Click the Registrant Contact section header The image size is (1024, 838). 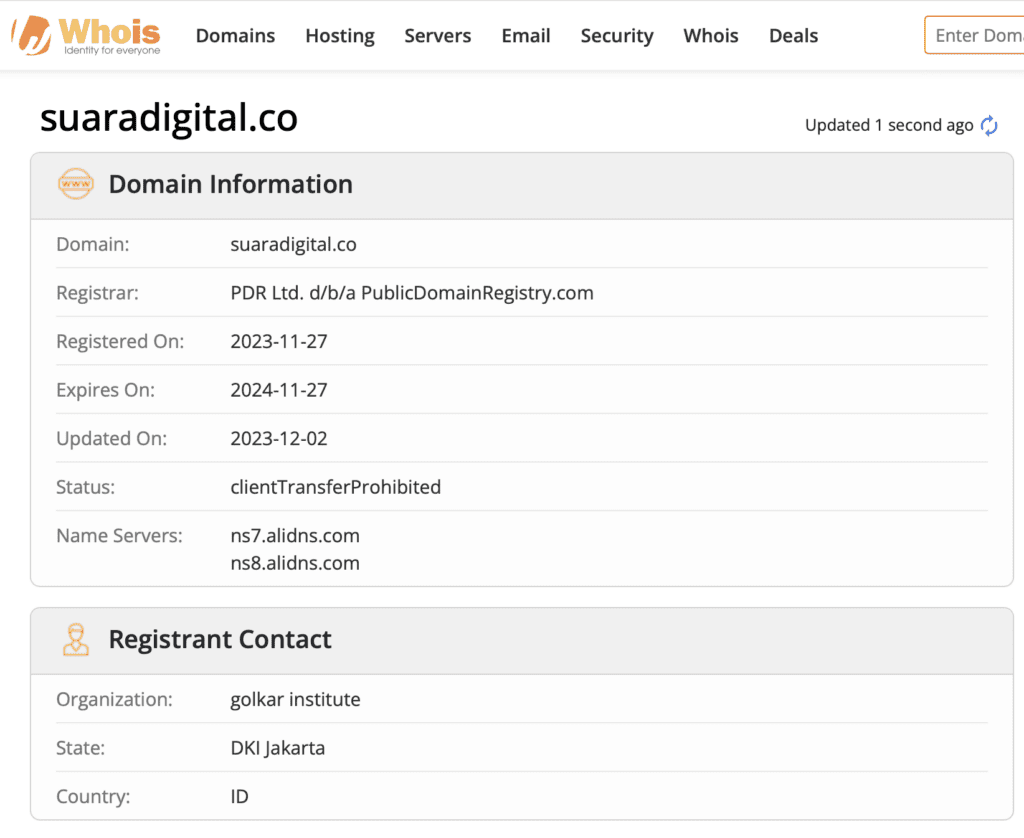(x=220, y=639)
